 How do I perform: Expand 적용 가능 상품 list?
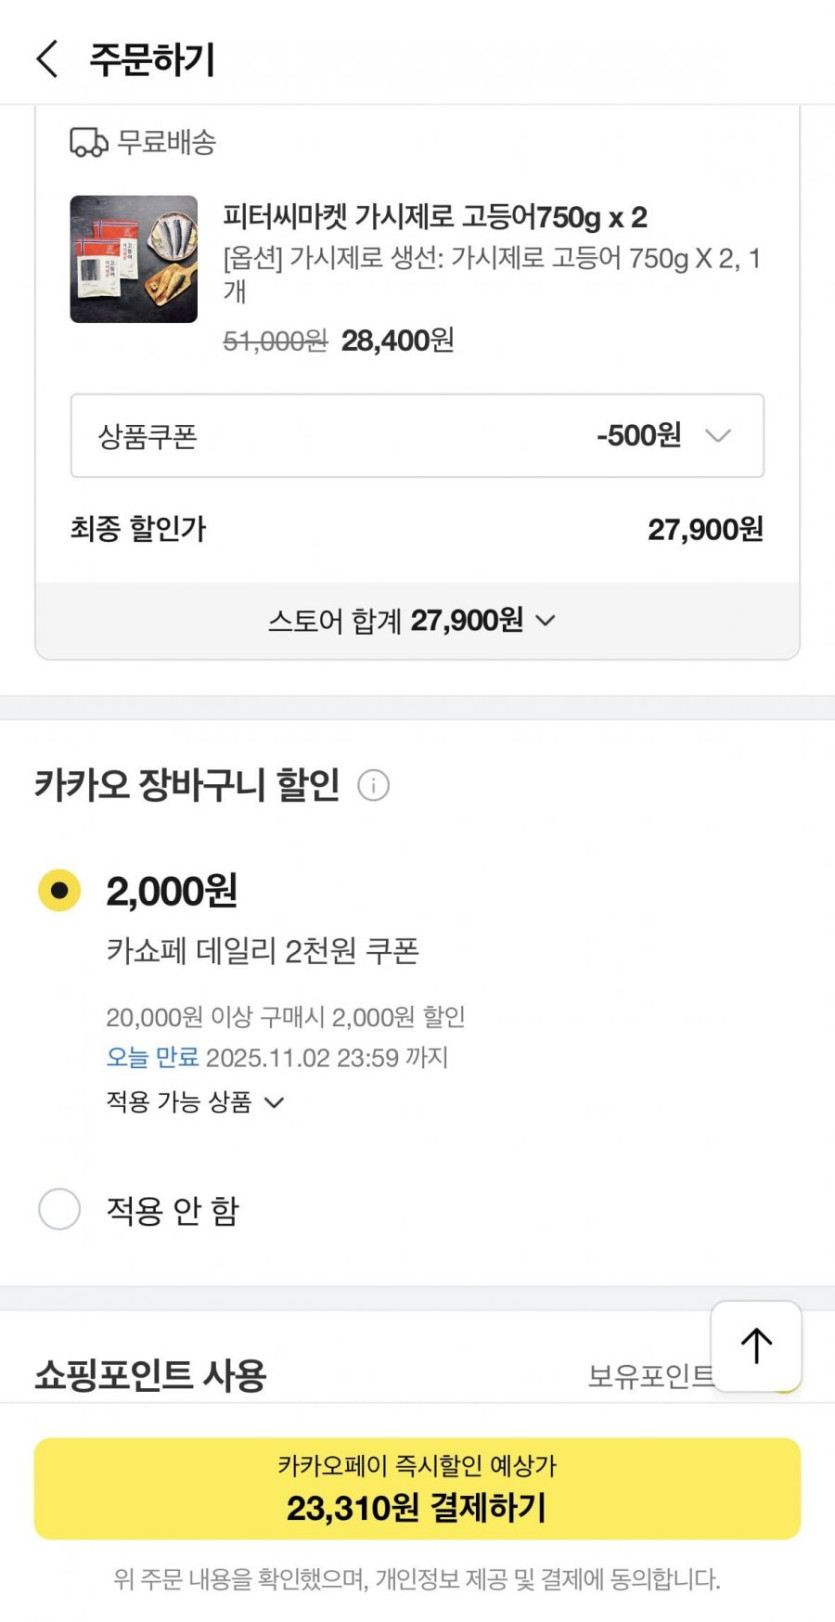tap(195, 1102)
